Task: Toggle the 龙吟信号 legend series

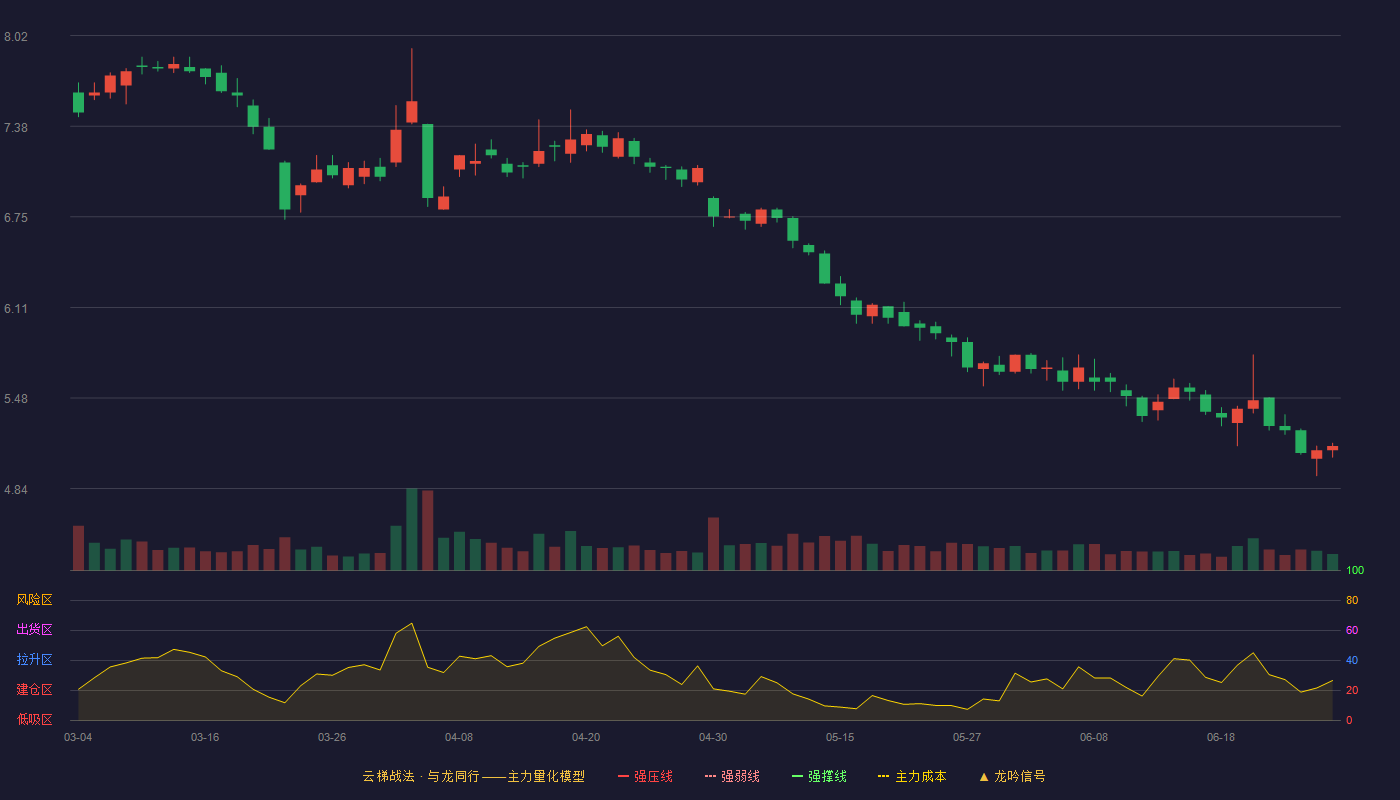Action: click(1012, 776)
